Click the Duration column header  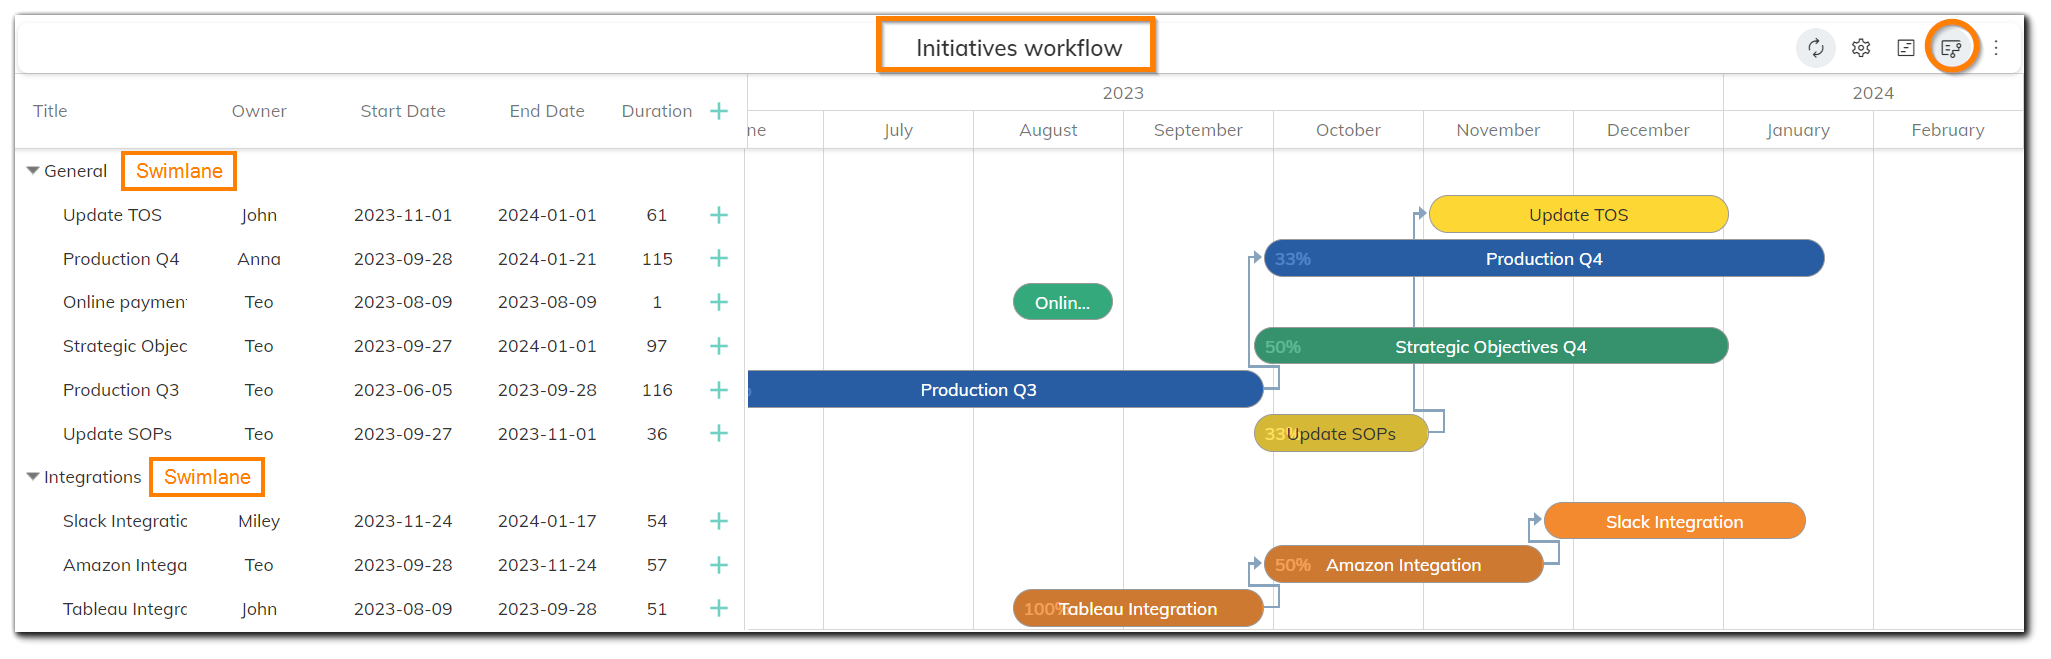pos(657,111)
